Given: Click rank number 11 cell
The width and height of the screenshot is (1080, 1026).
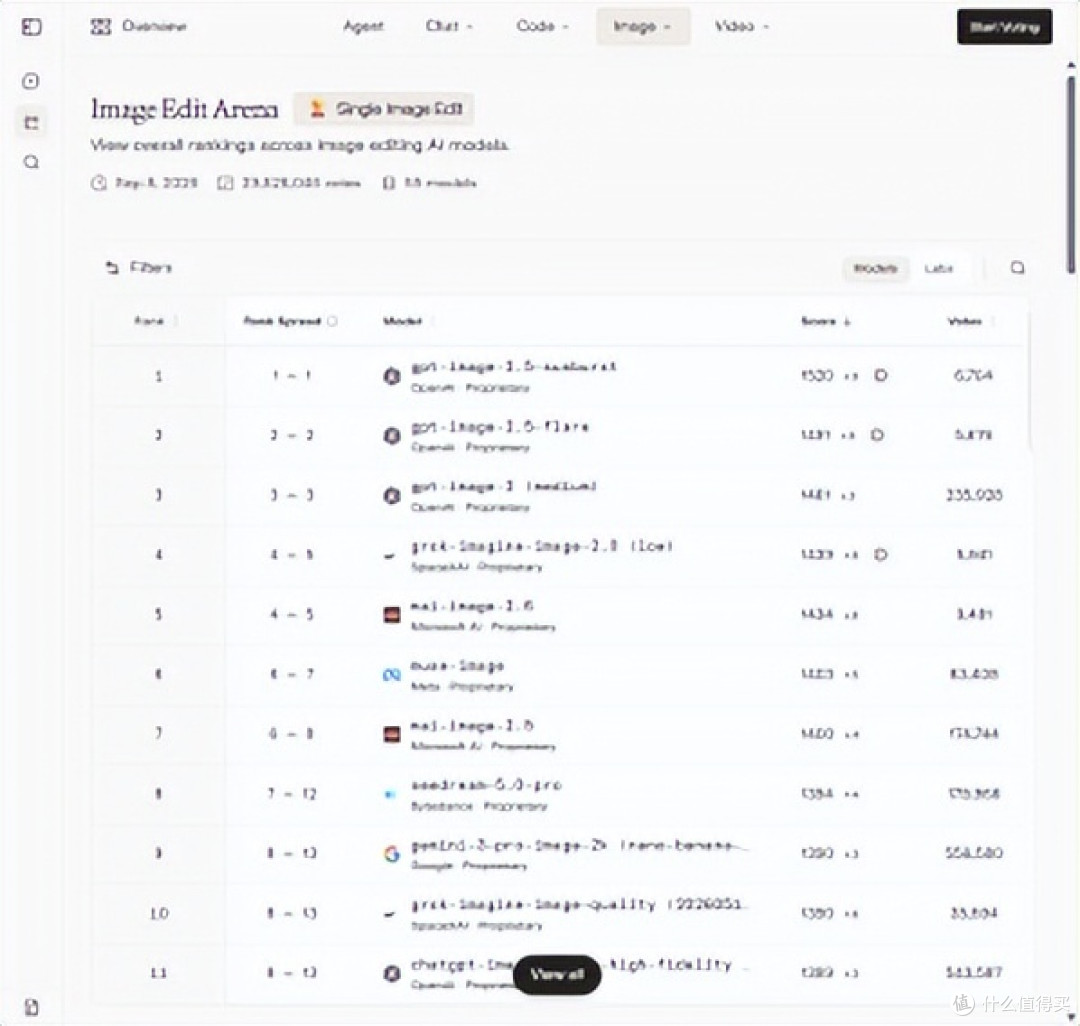Looking at the screenshot, I should pos(159,973).
